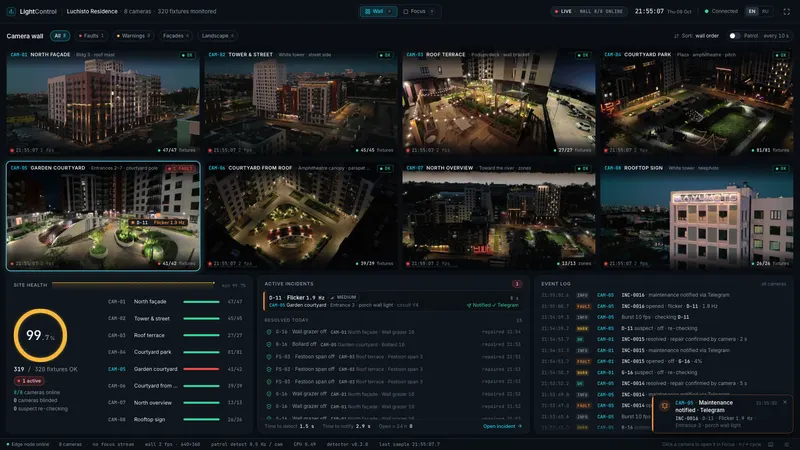This screenshot has height=450, width=800.
Task: Click the CAM-05 FAULT status badge
Action: pyautogui.click(x=181, y=168)
